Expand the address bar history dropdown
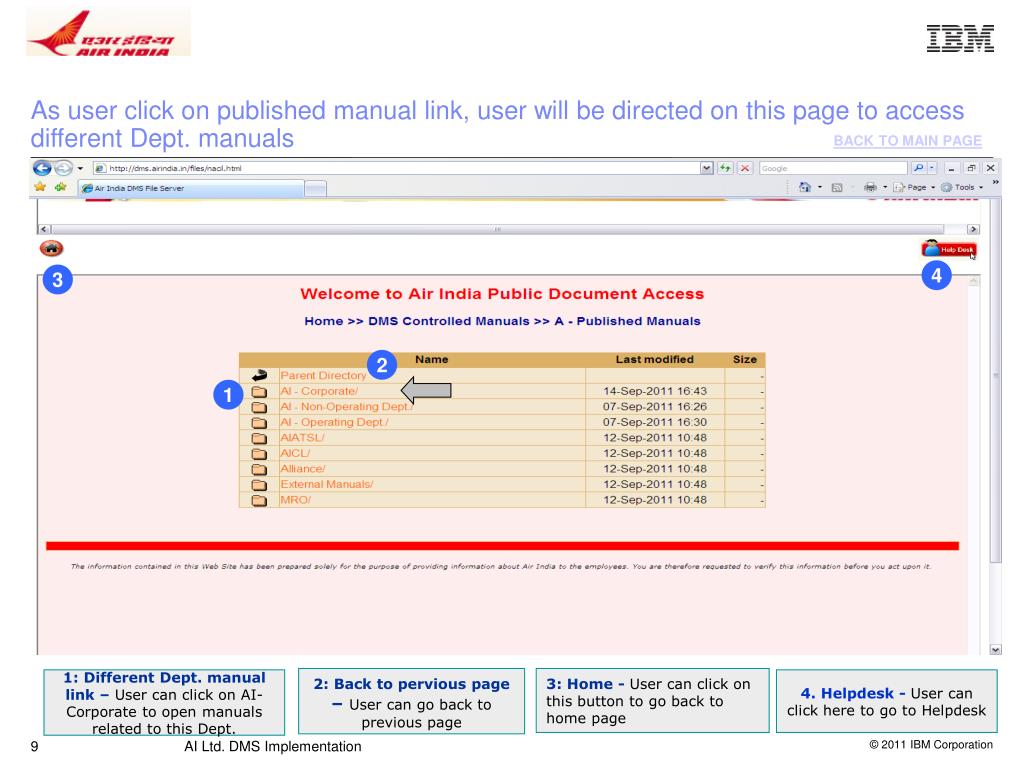The image size is (1024, 768). pyautogui.click(x=707, y=168)
